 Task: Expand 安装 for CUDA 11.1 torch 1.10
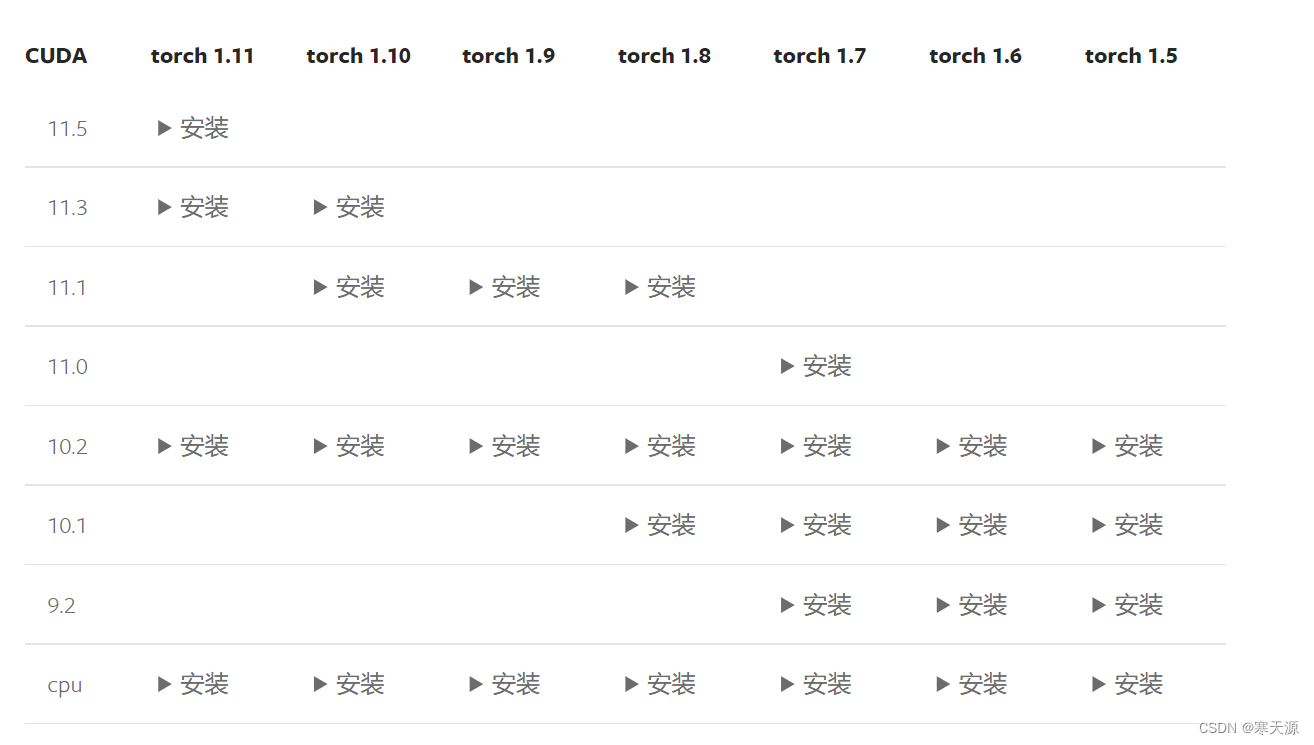point(350,287)
